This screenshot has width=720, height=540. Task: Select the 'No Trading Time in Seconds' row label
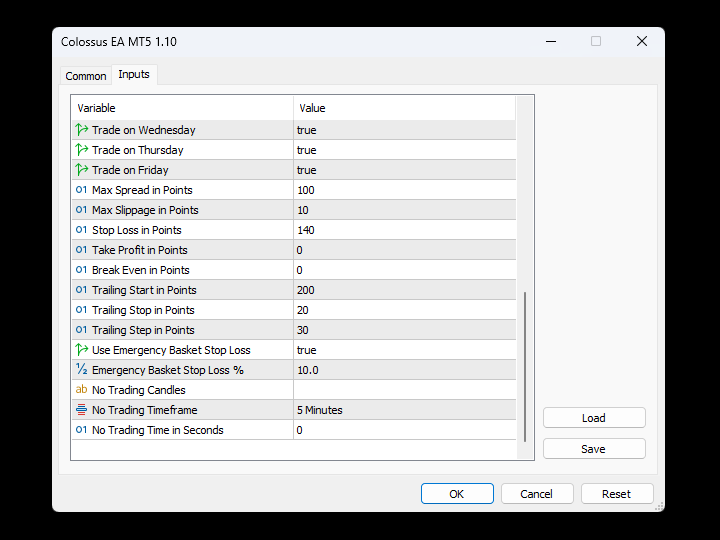click(x=158, y=430)
